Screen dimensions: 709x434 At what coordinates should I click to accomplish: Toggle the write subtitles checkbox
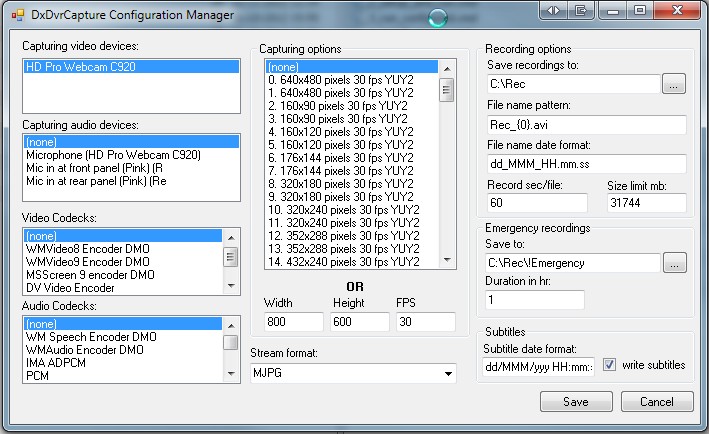click(x=609, y=365)
